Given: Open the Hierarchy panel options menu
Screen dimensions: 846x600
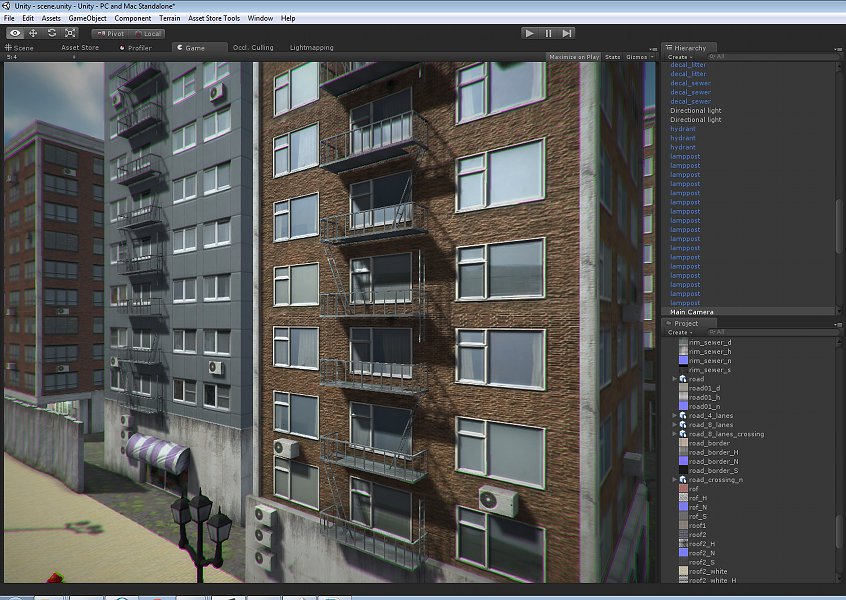Looking at the screenshot, I should click(838, 49).
